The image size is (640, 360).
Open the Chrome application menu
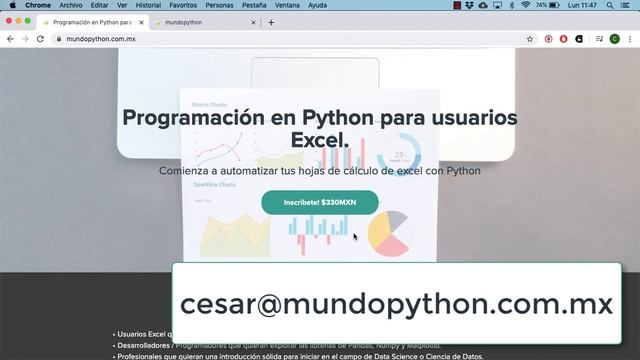38,5
